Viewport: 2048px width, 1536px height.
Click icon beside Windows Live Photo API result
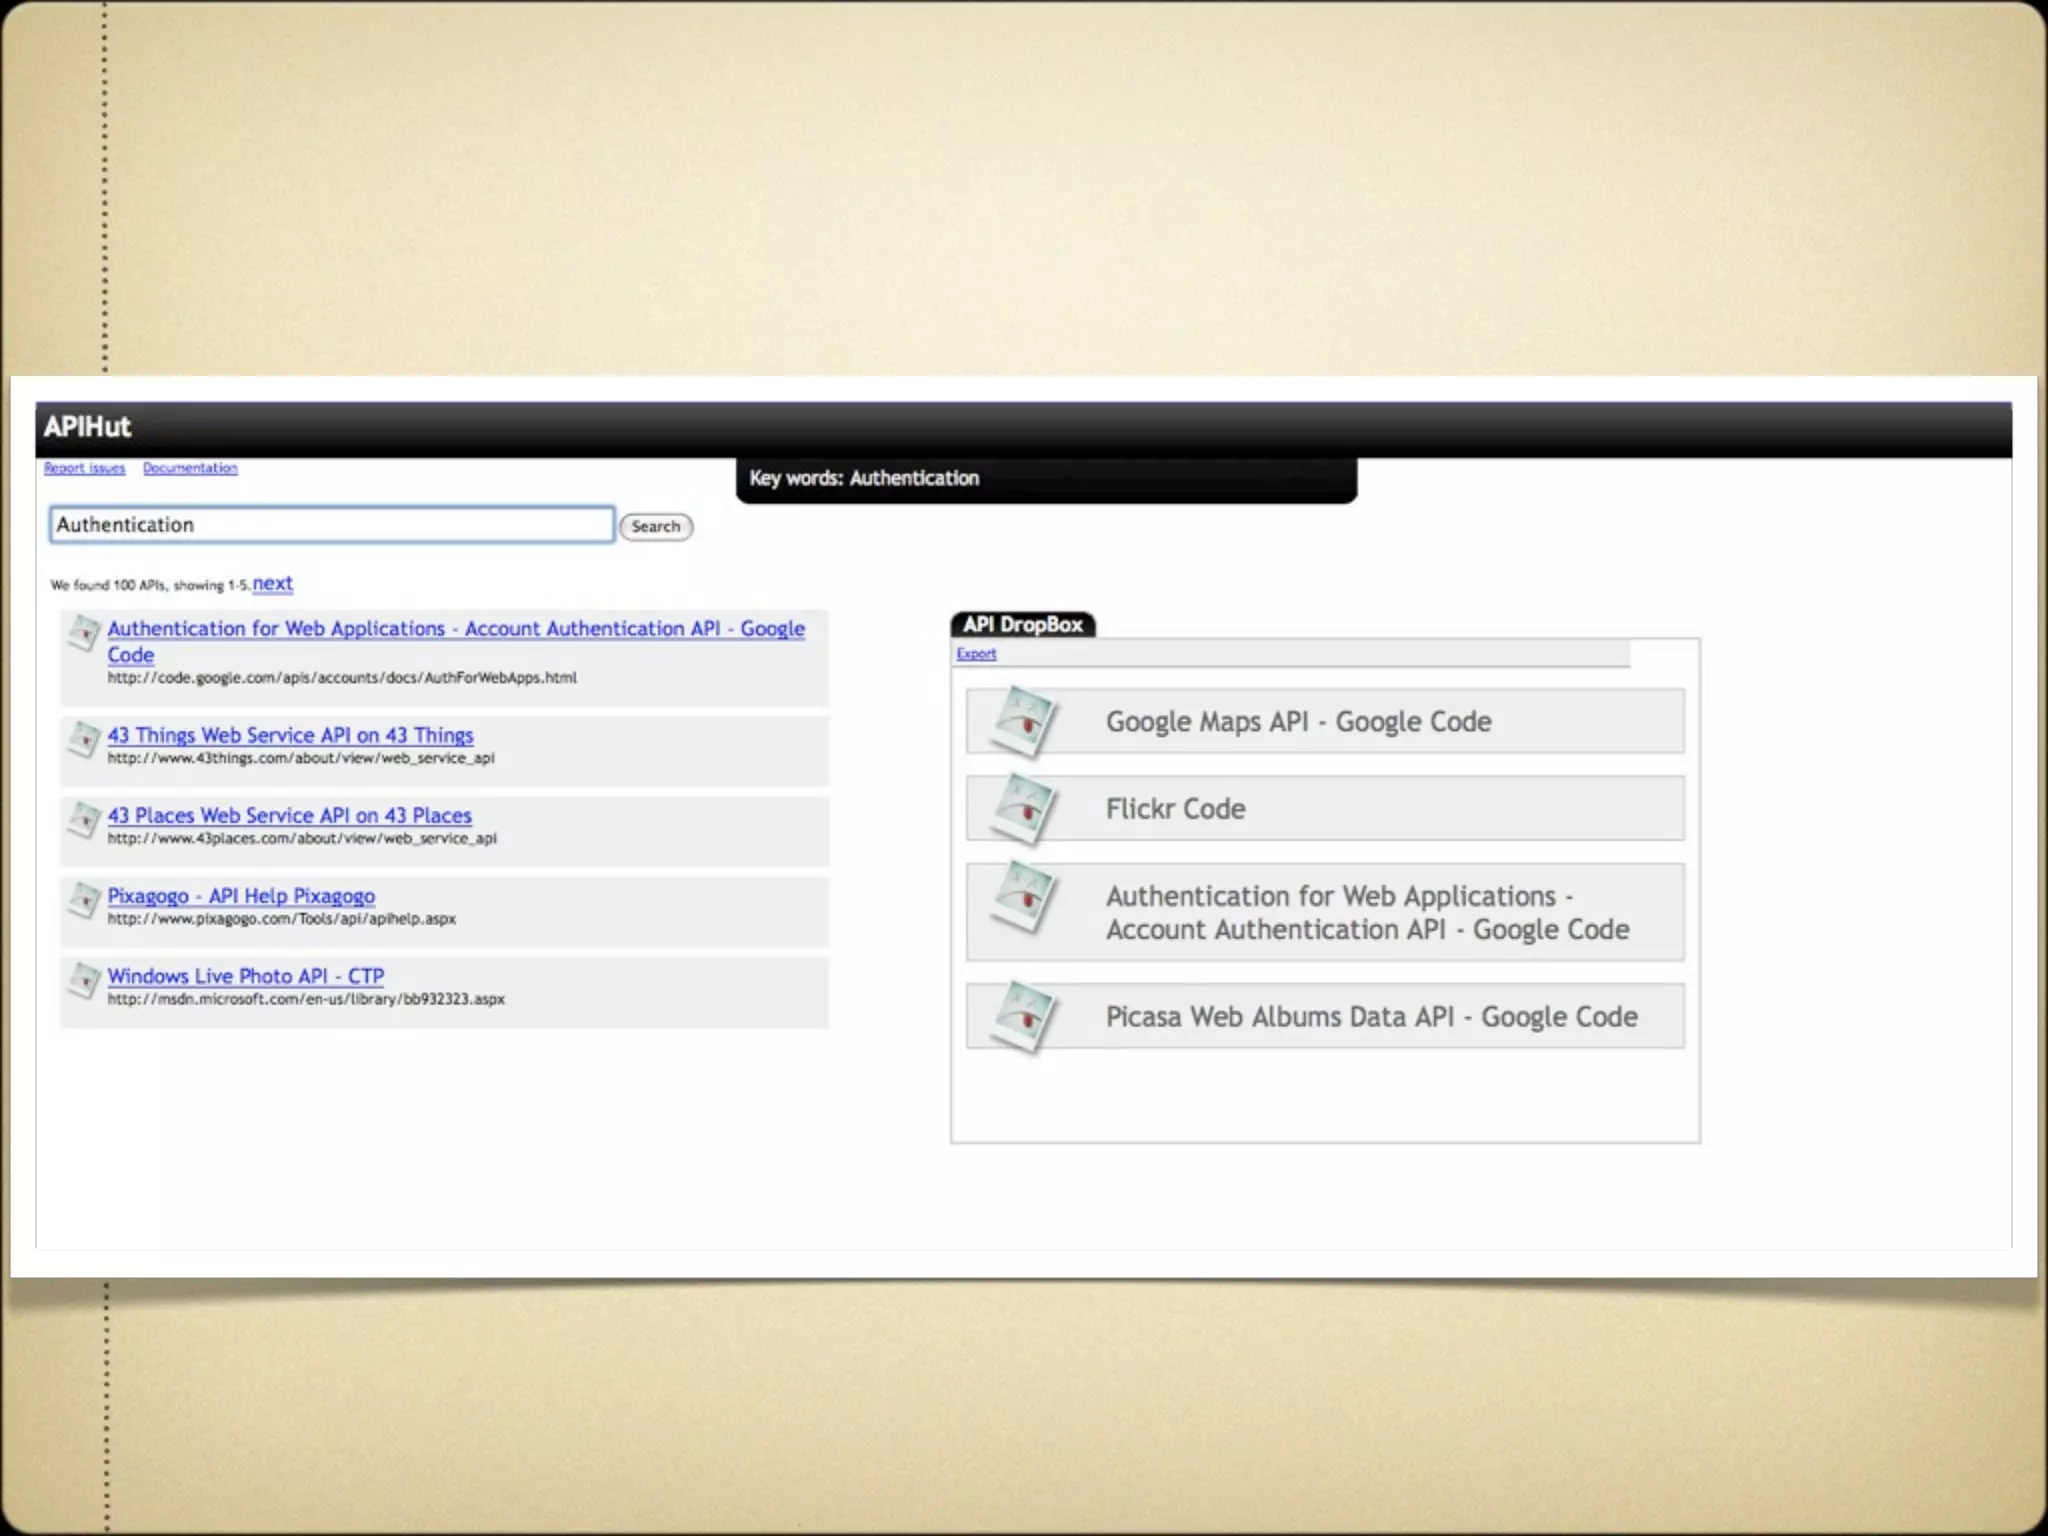pos(84,981)
